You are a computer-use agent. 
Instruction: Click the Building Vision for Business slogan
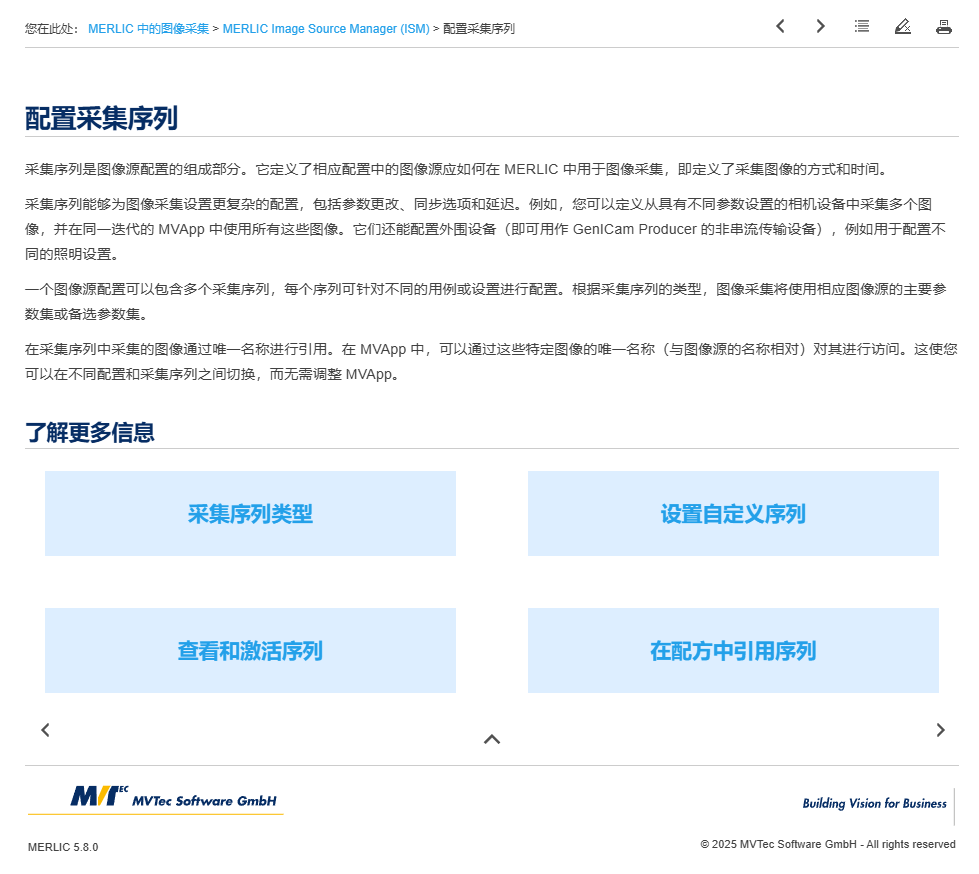click(874, 803)
